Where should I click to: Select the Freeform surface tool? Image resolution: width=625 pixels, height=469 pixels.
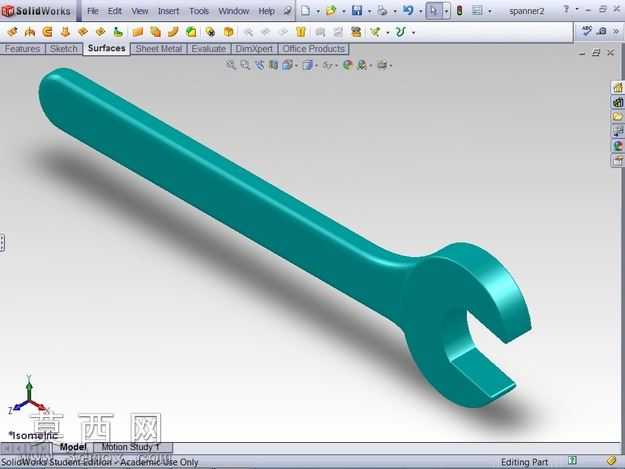click(118, 31)
